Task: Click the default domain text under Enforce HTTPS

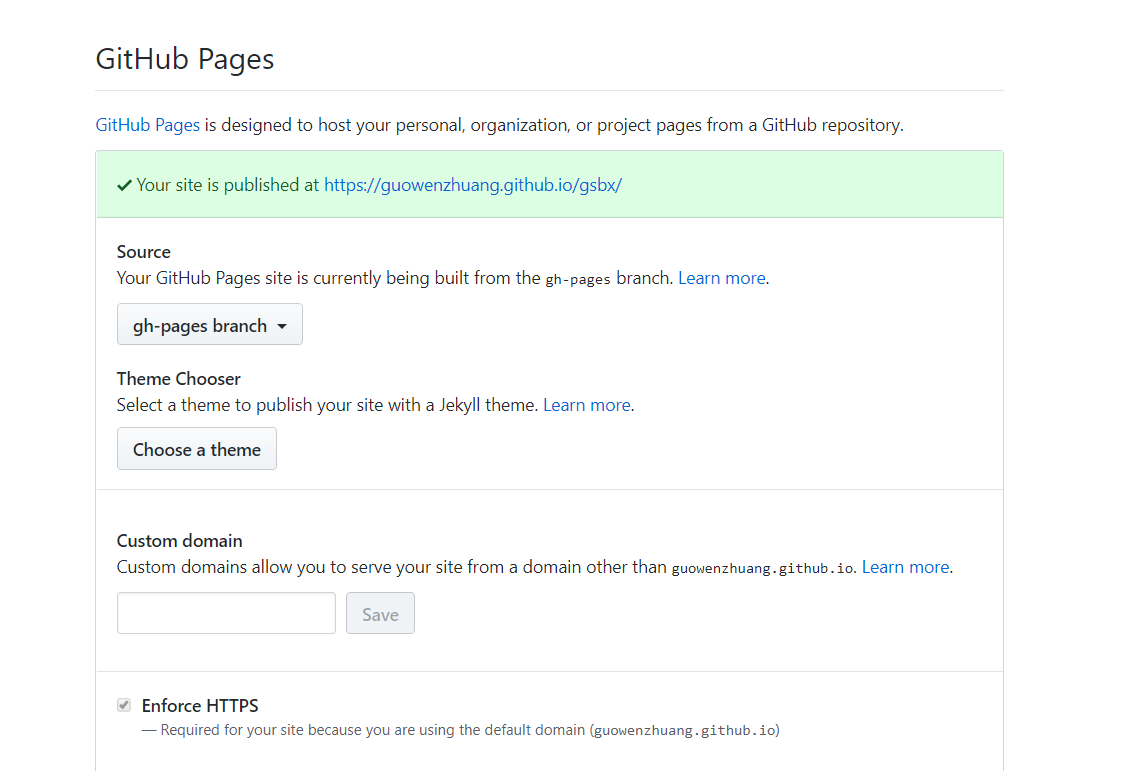Action: tap(684, 730)
